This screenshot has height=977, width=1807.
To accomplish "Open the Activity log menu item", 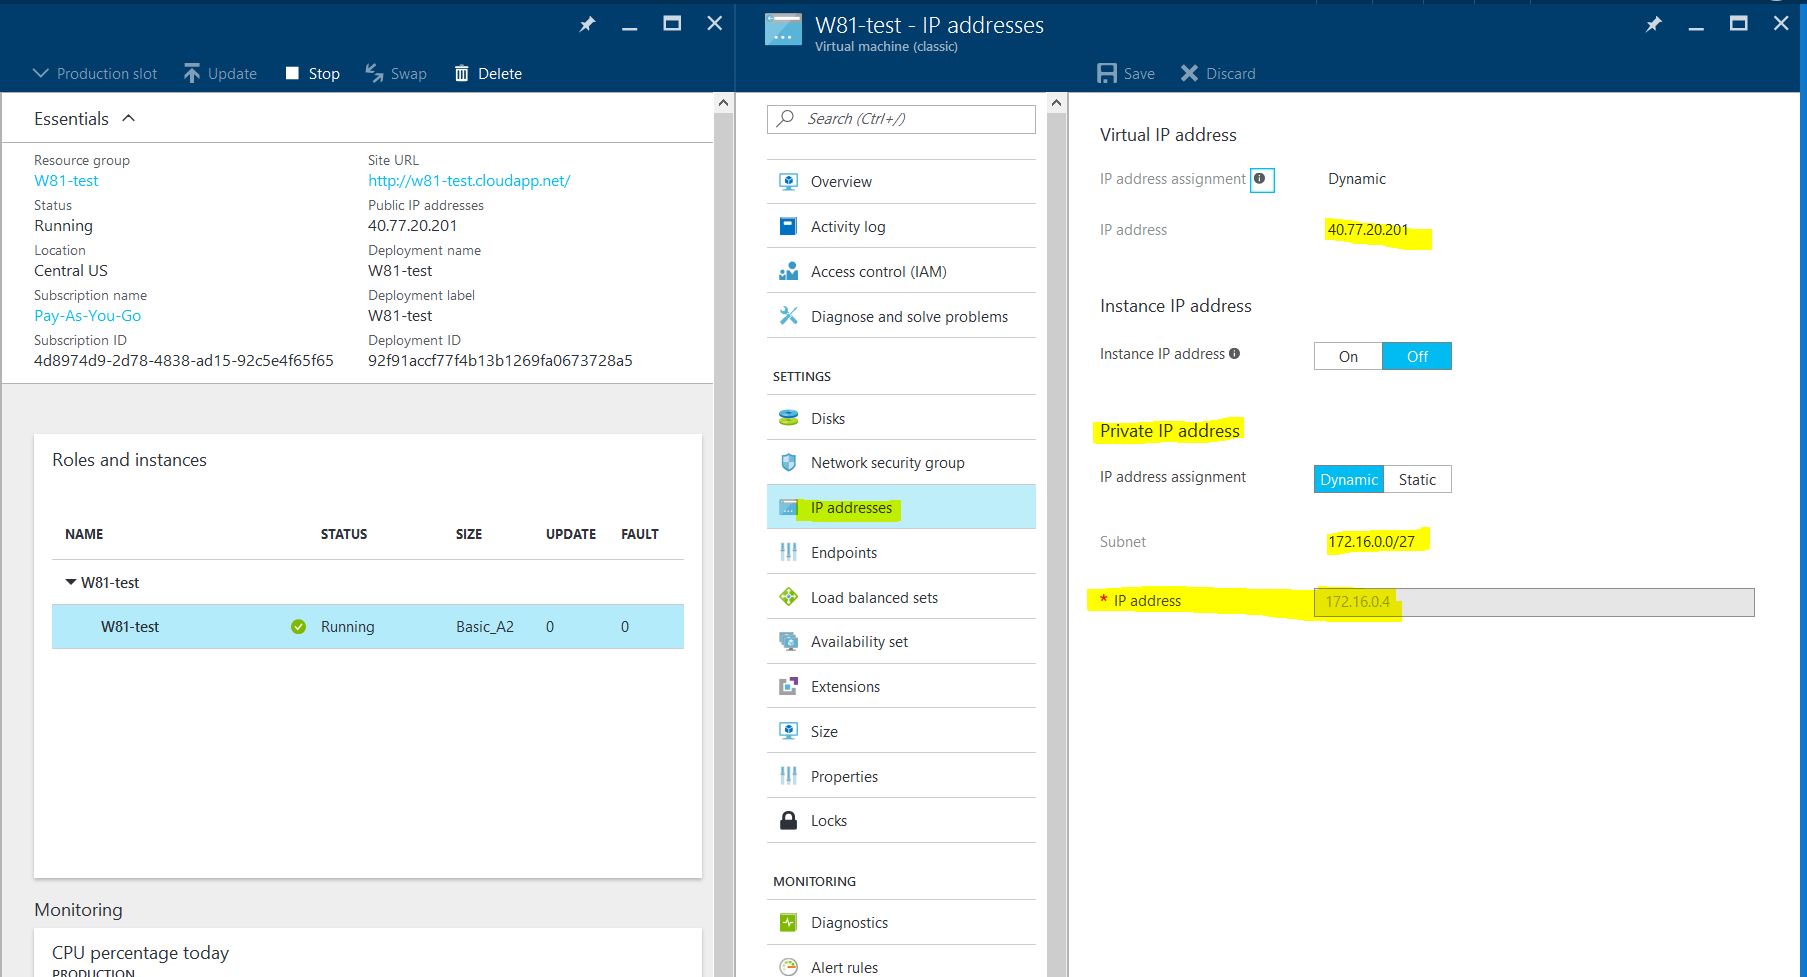I will coord(847,226).
